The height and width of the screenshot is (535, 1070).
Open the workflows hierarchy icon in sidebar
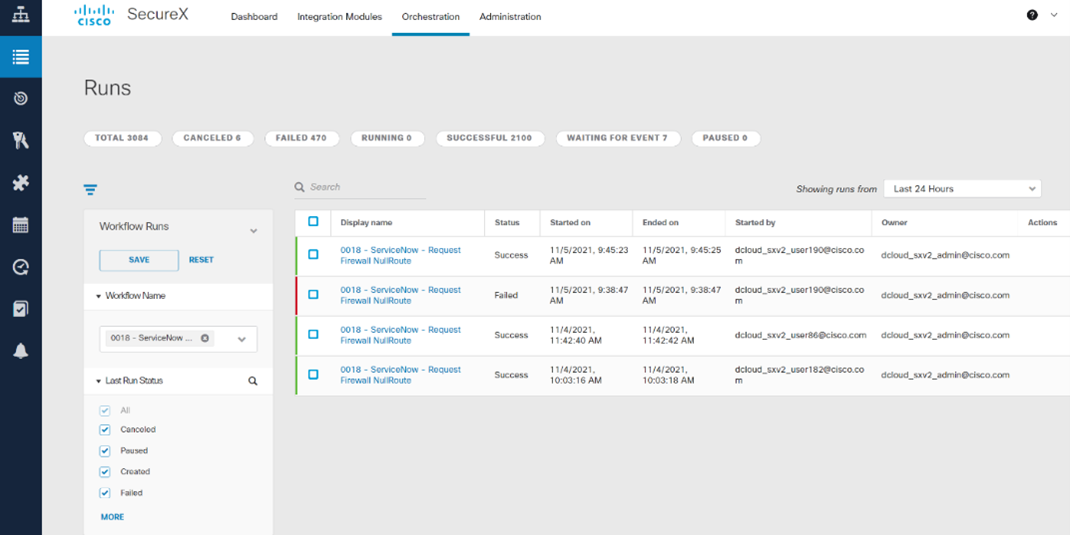[20, 15]
